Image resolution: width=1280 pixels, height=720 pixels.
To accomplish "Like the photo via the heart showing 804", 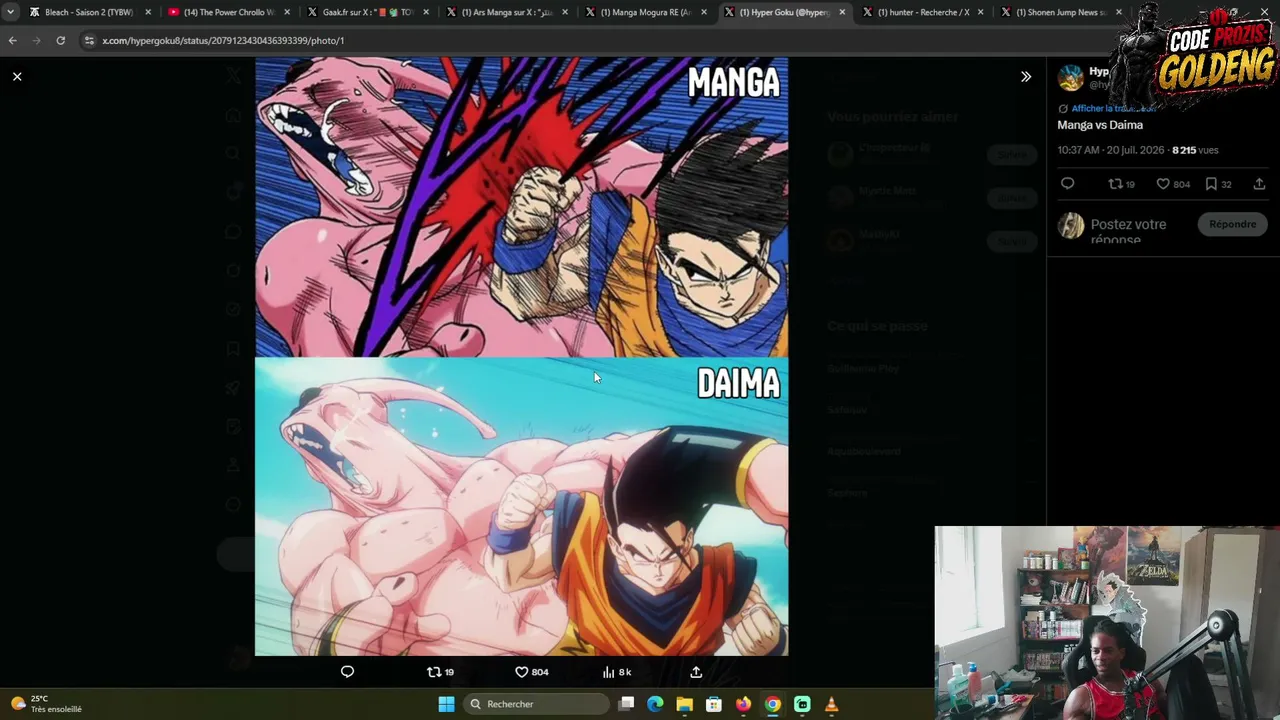I will coord(531,672).
